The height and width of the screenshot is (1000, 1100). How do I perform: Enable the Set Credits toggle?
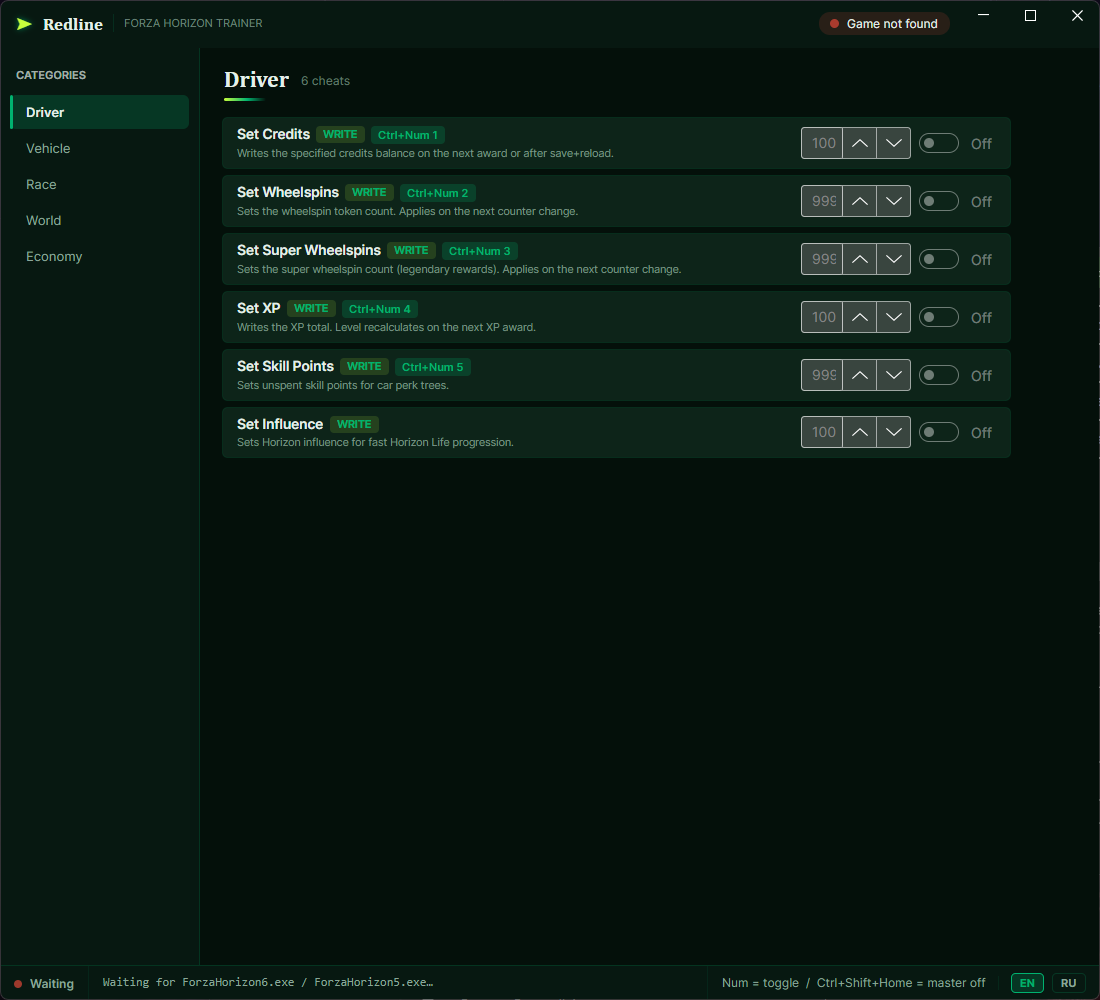coord(939,143)
